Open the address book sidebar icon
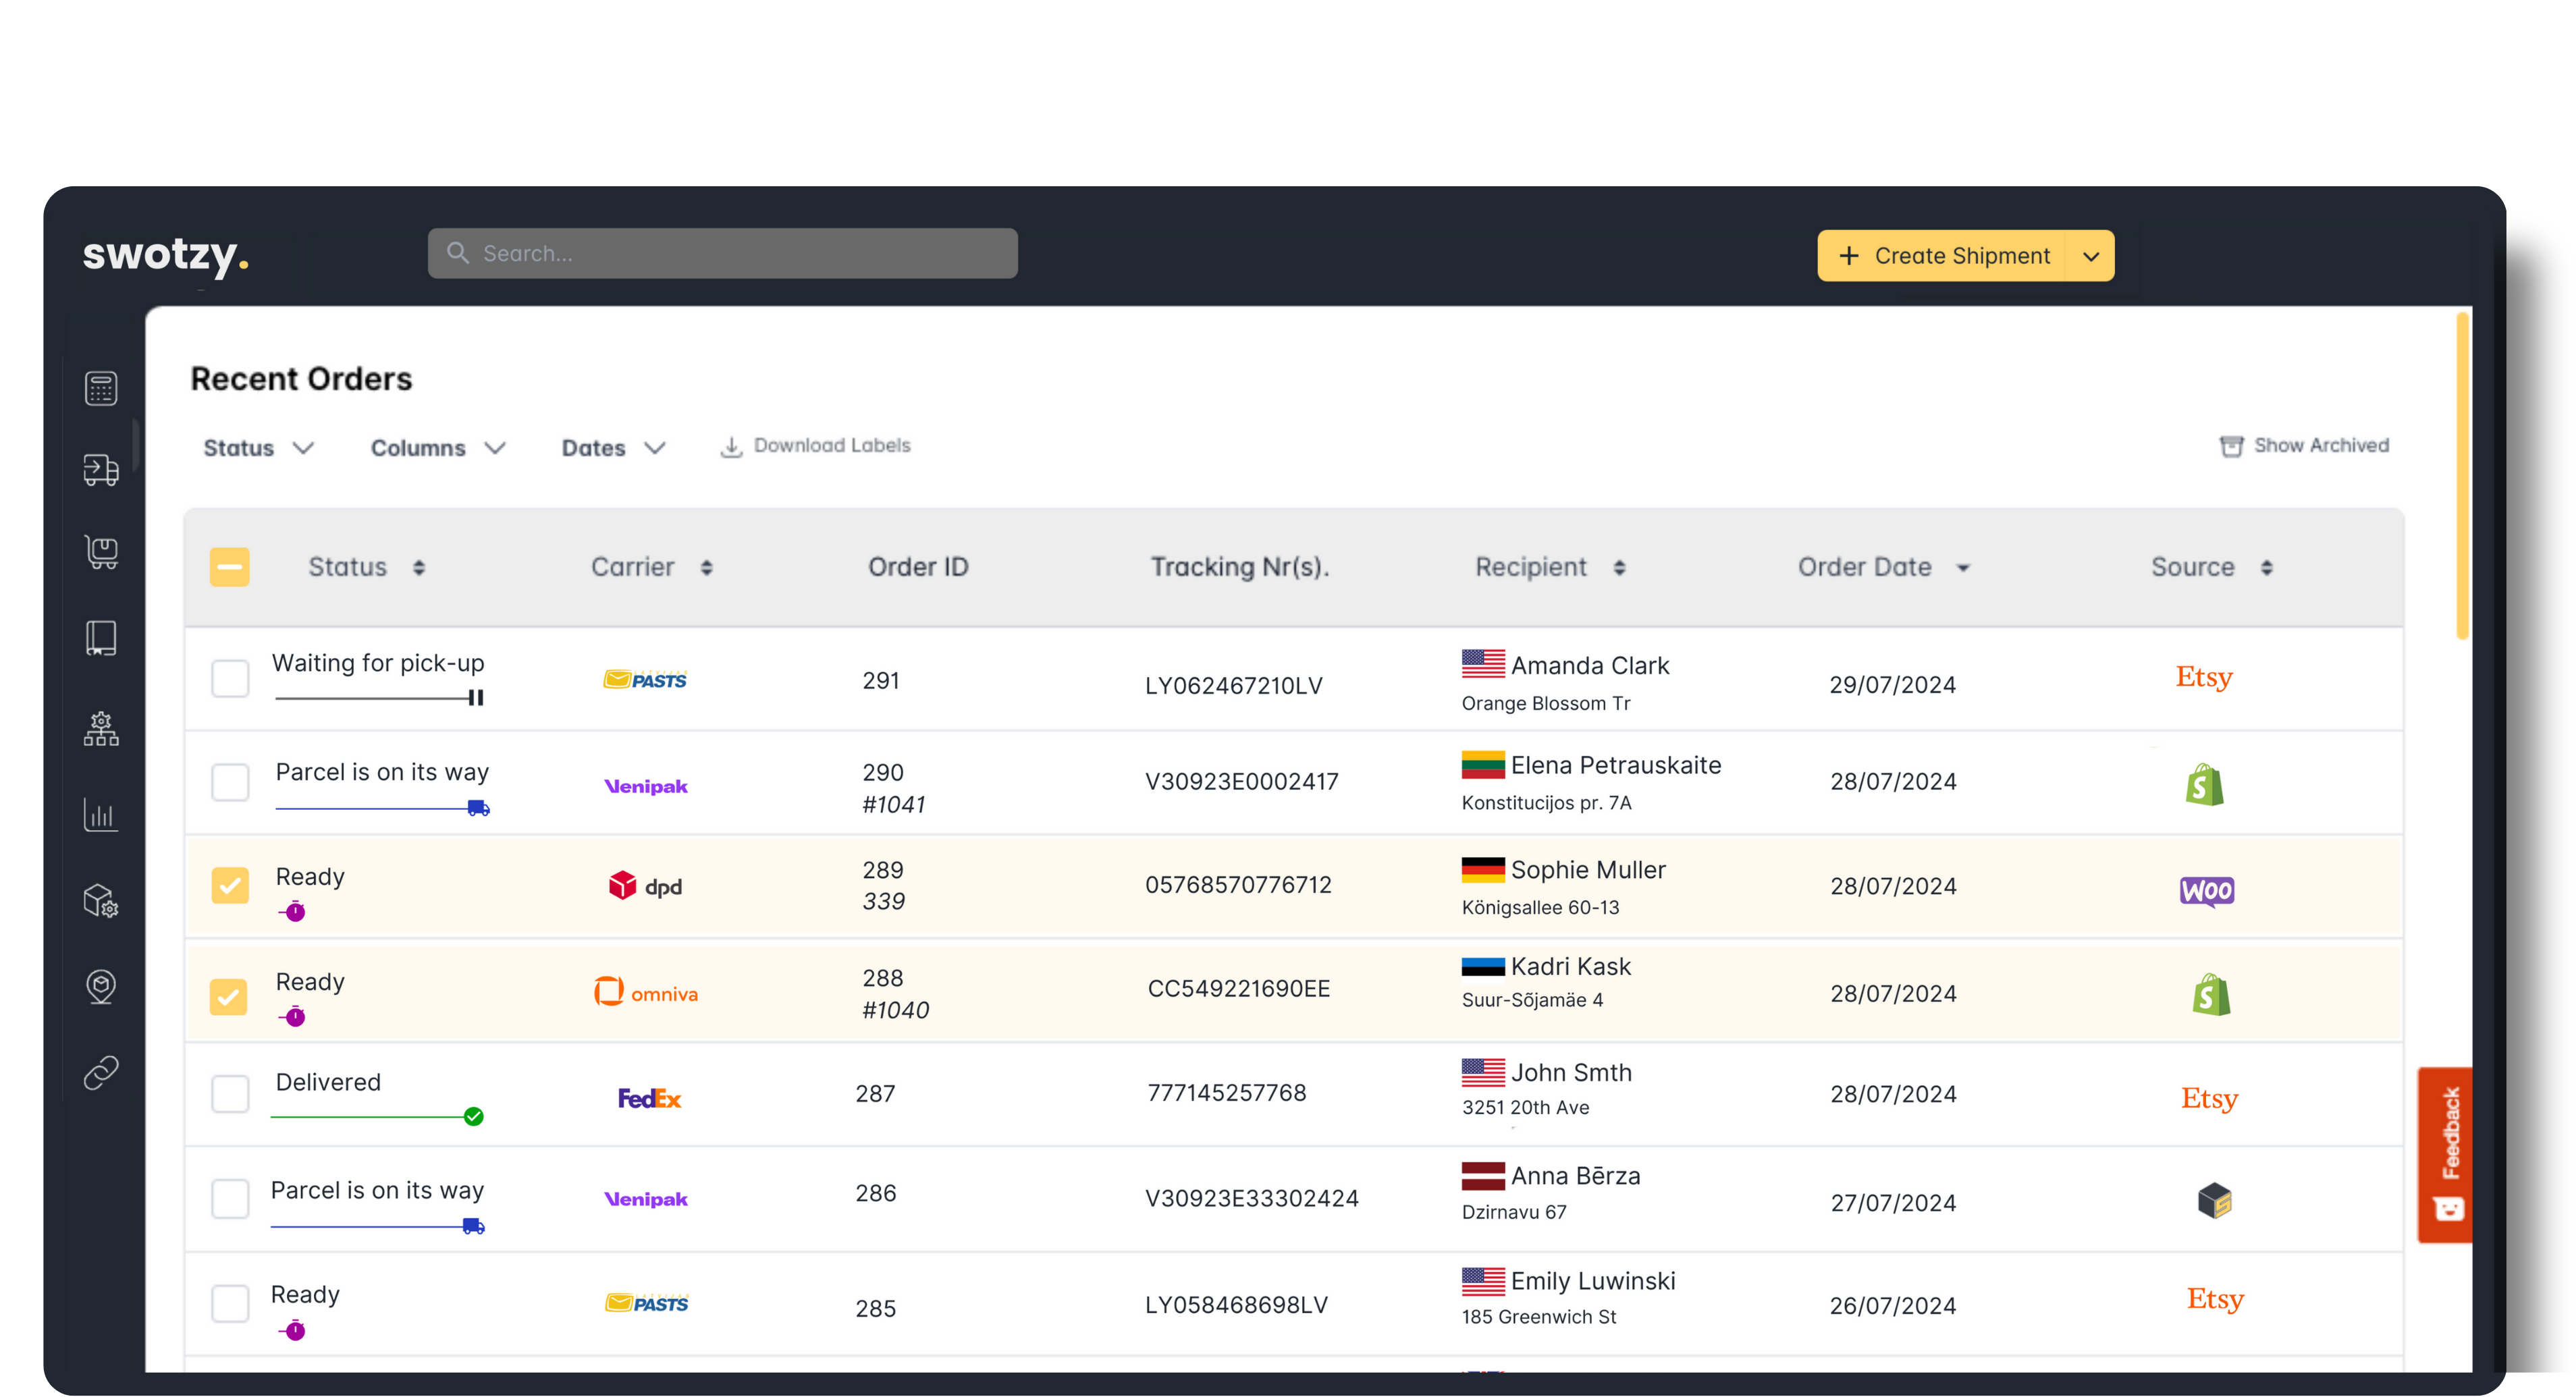This screenshot has height=1397, width=2576. (x=101, y=638)
